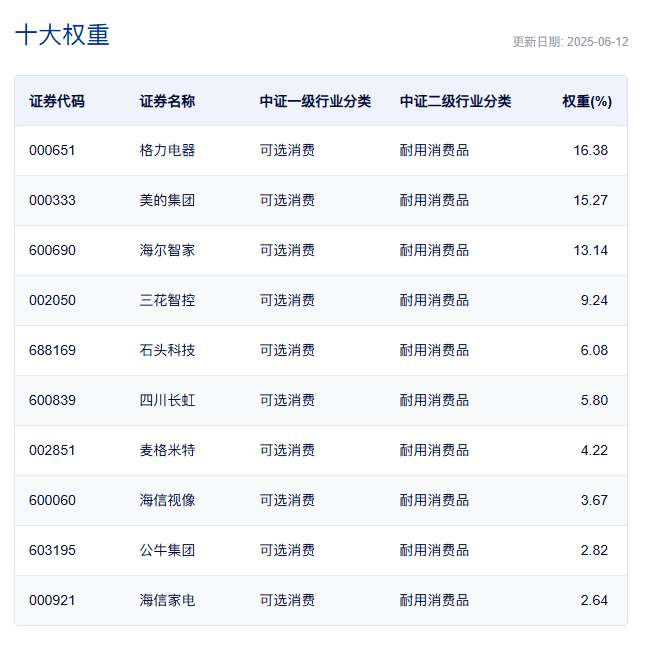Click weight value 2.82

point(594,550)
